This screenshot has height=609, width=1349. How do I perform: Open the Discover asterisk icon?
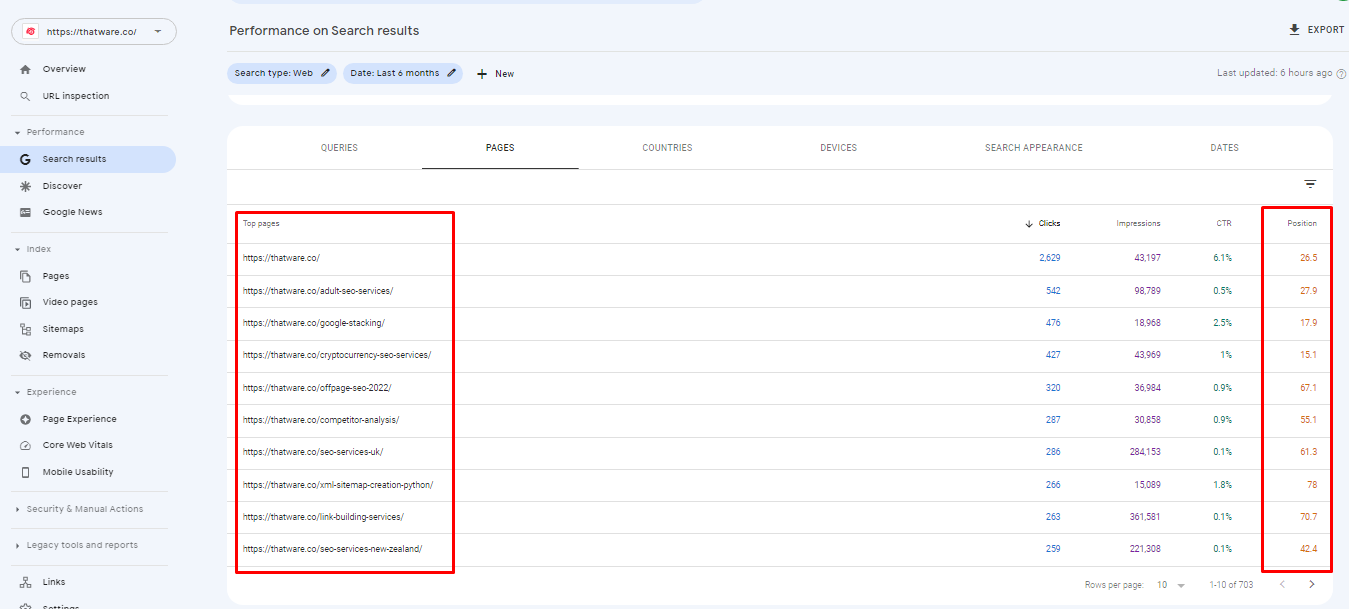point(25,186)
